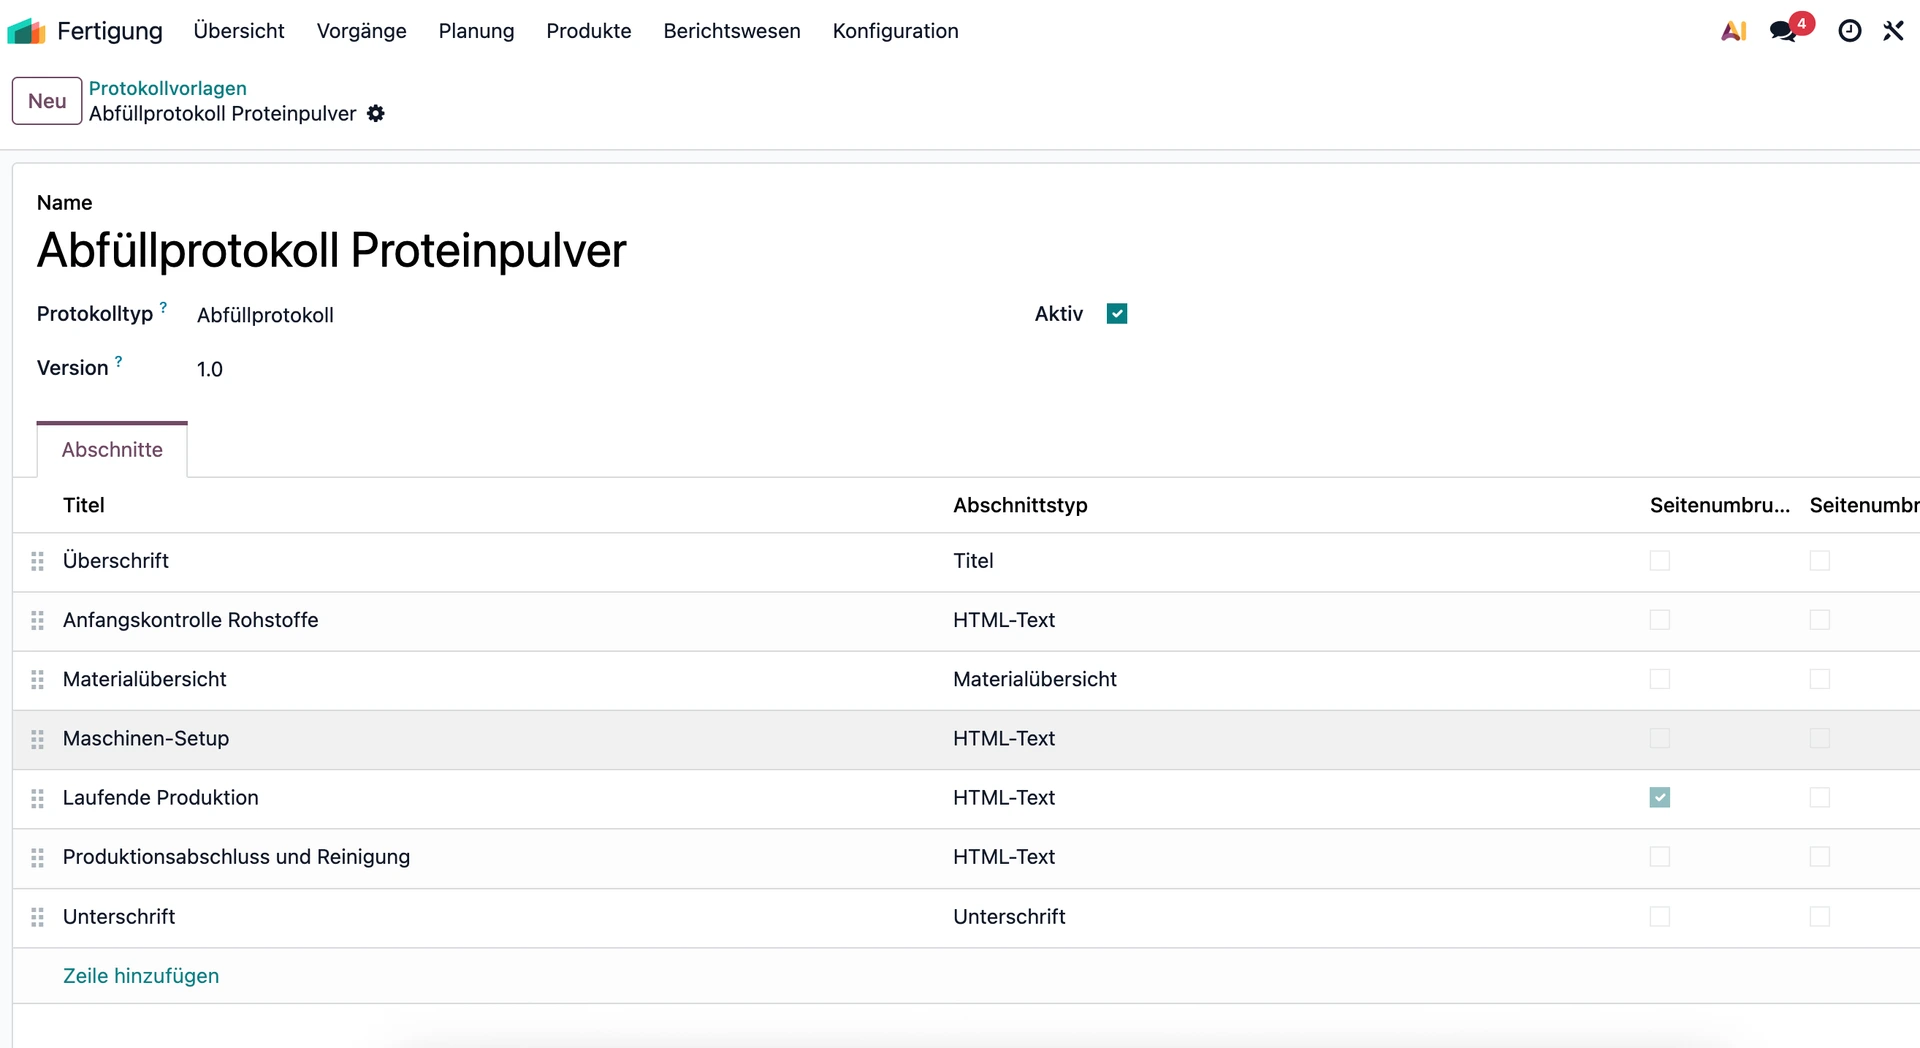This screenshot has height=1048, width=1920.
Task: Grab the drag handle of Anfangskontrolle Rohstoffe row
Action: coord(38,621)
